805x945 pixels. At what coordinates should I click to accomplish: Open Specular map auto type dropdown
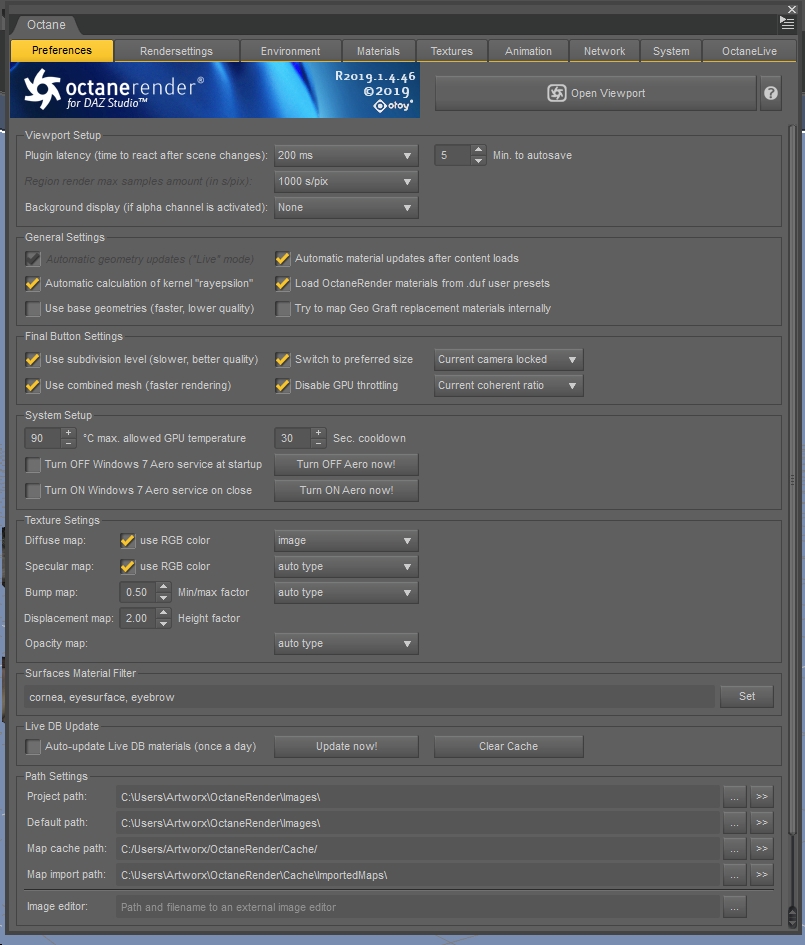346,567
